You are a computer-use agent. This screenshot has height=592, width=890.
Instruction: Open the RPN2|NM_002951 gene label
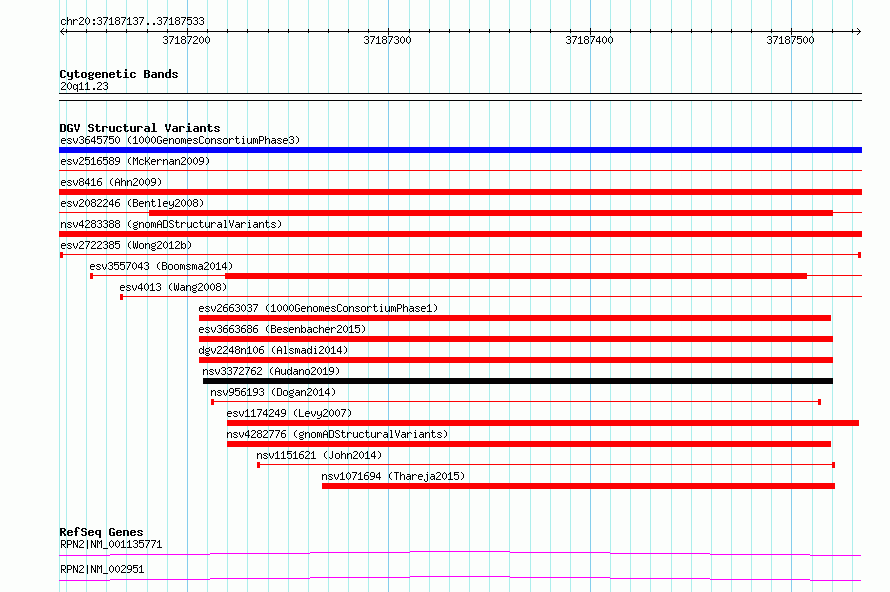click(102, 569)
